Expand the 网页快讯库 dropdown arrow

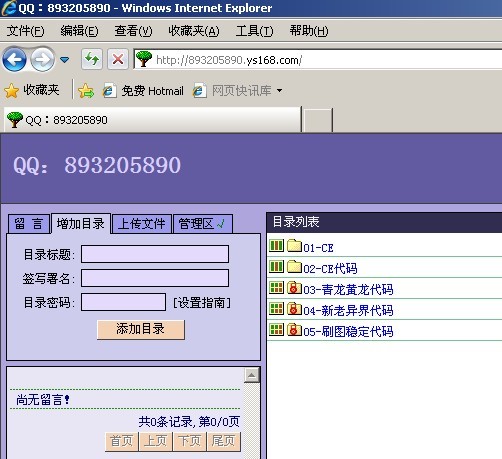pyautogui.click(x=279, y=90)
